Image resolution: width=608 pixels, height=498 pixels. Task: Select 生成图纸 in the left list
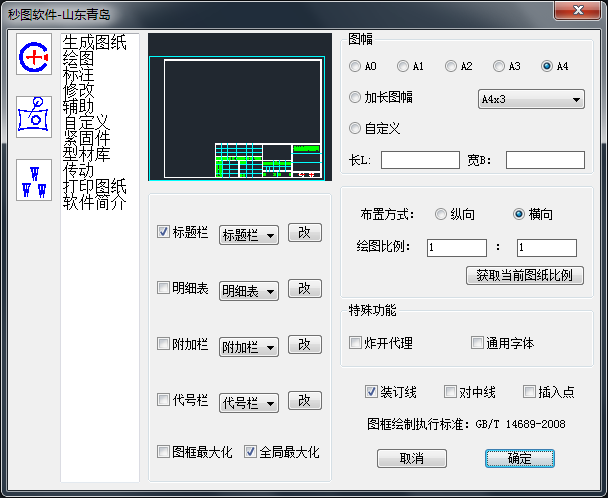pos(95,42)
